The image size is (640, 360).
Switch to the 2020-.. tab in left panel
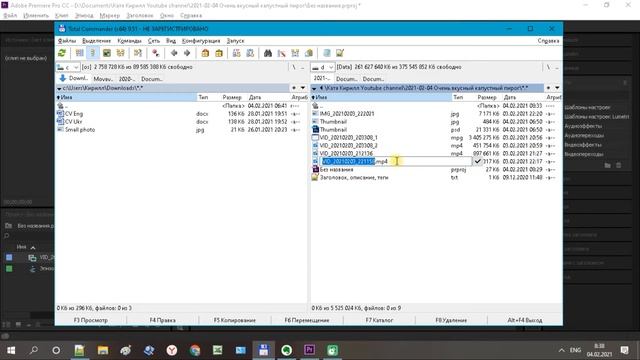click(x=127, y=79)
